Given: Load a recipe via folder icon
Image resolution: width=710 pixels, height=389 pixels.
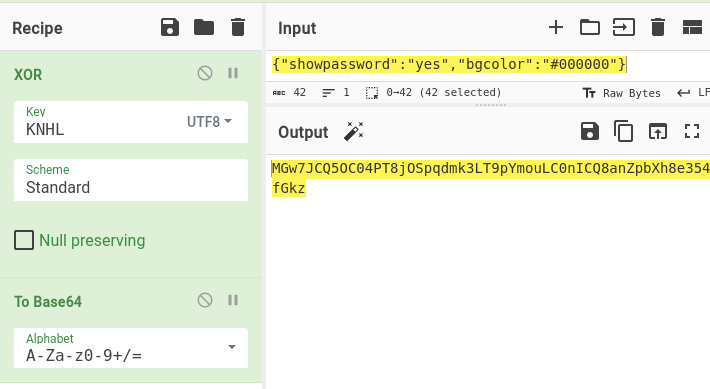Looking at the screenshot, I should pyautogui.click(x=204, y=27).
